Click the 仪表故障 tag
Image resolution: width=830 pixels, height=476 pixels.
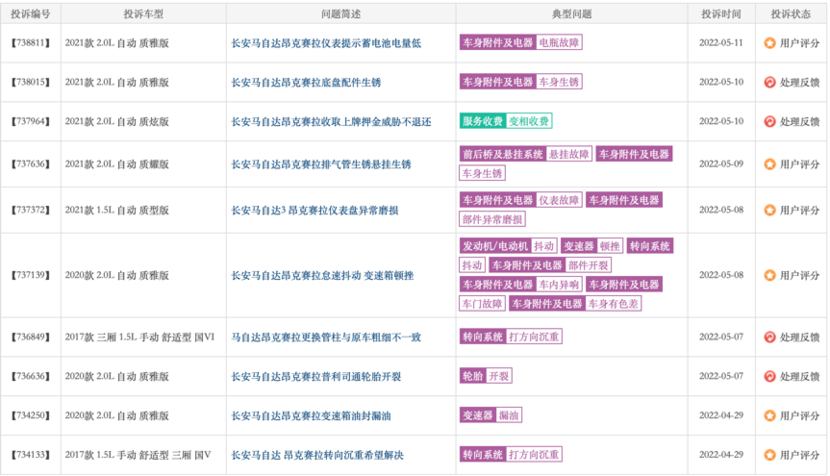pos(559,200)
